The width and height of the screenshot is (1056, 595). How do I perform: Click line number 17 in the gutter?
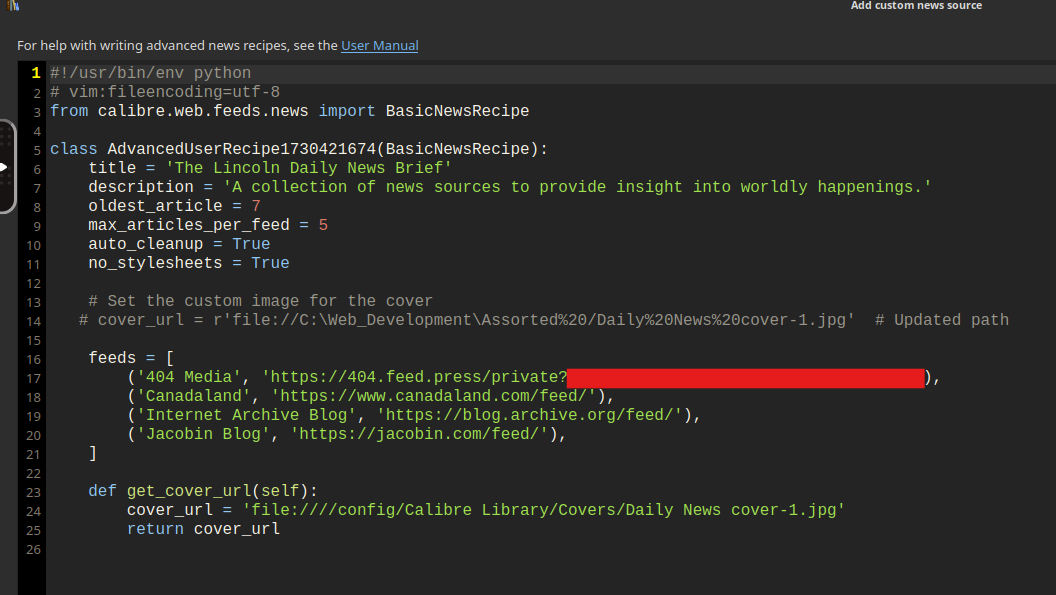(34, 378)
